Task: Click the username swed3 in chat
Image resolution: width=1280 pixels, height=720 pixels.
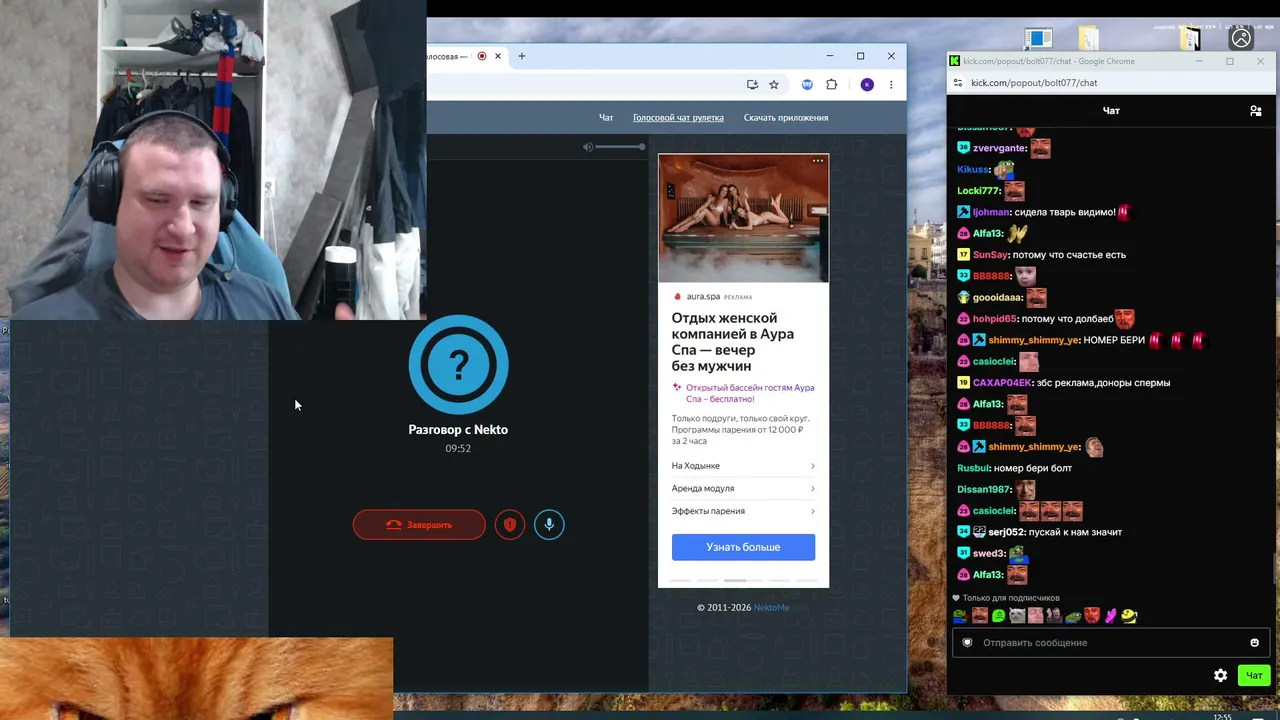Action: click(x=988, y=553)
